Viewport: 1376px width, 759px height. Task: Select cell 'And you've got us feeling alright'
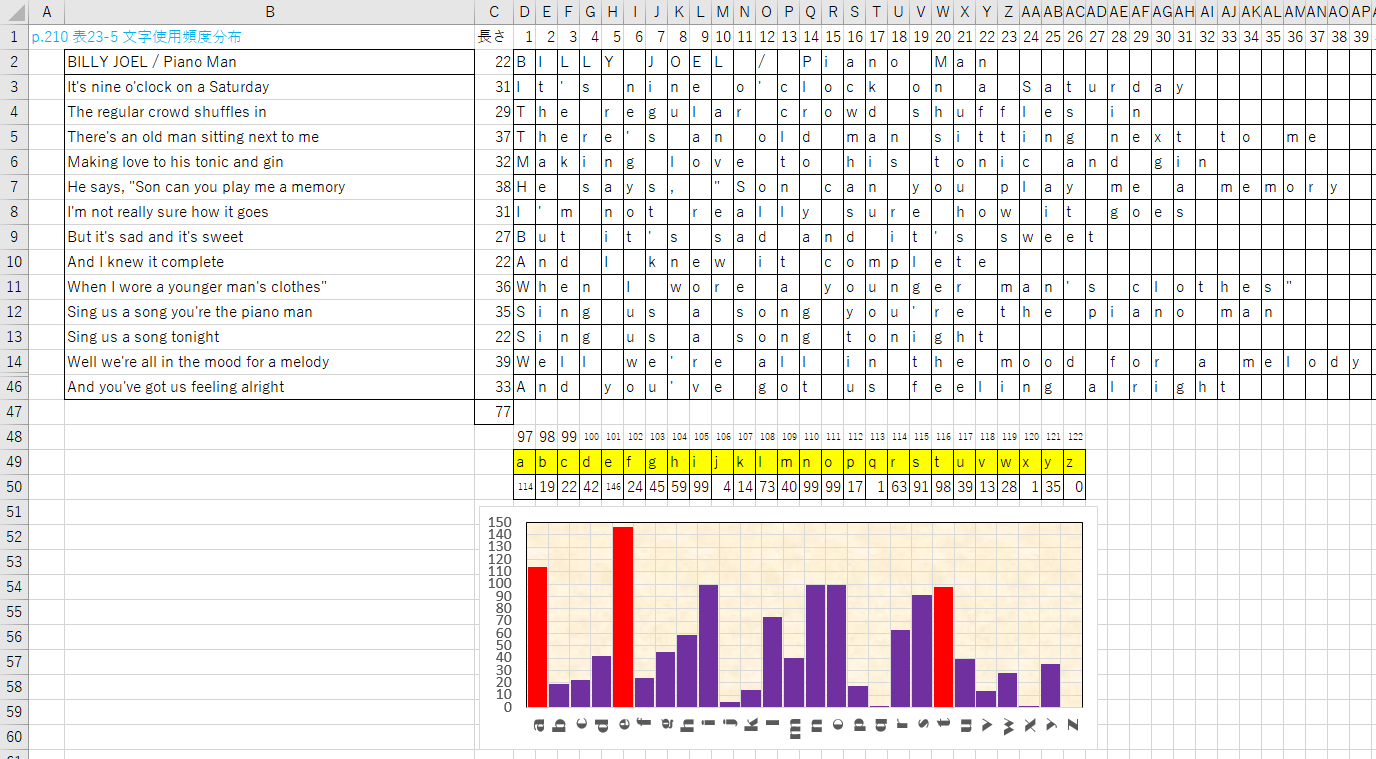(x=269, y=387)
